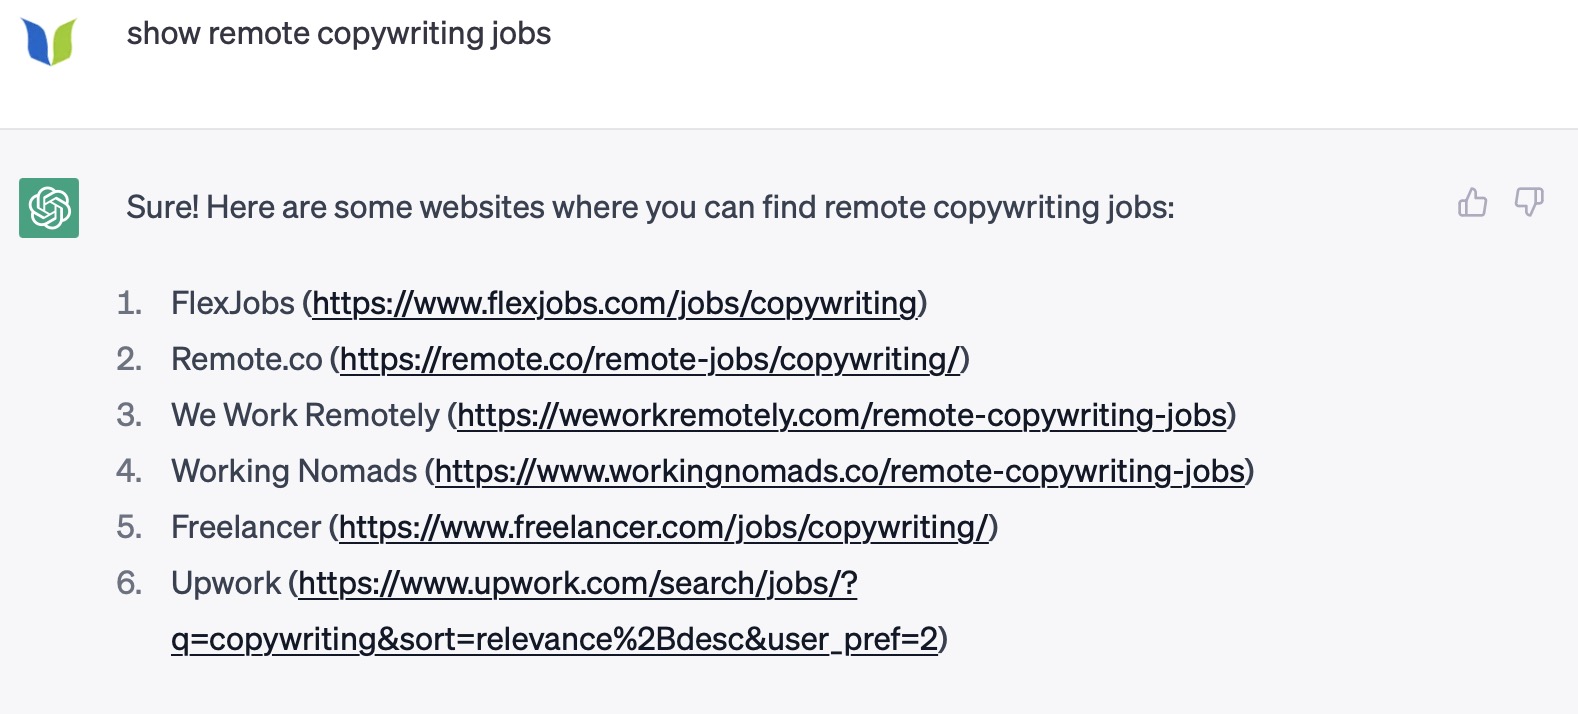The height and width of the screenshot is (714, 1578).
Task: Give the response a thumbs down
Action: coord(1529,203)
